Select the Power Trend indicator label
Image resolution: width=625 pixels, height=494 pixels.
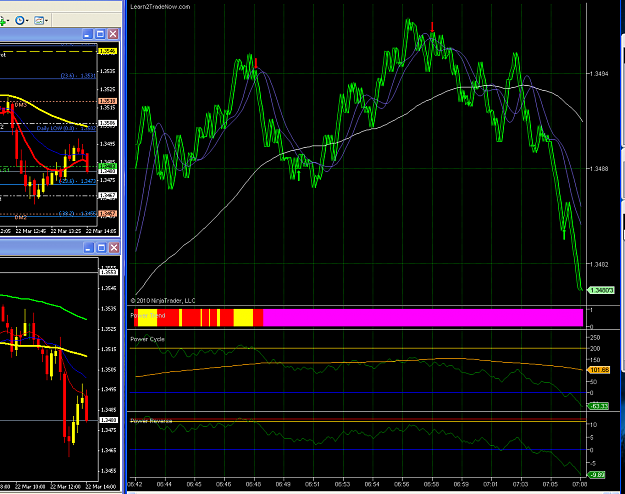(147, 315)
